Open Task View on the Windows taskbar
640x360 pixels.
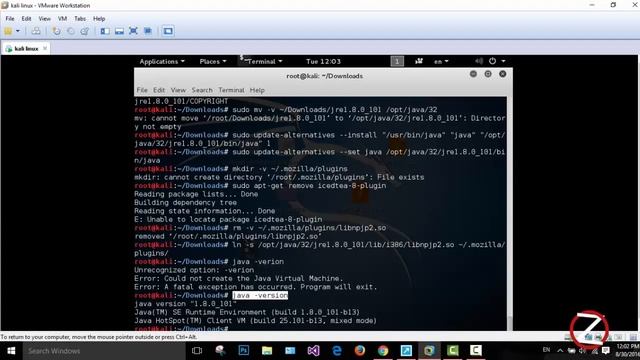(x=197, y=351)
